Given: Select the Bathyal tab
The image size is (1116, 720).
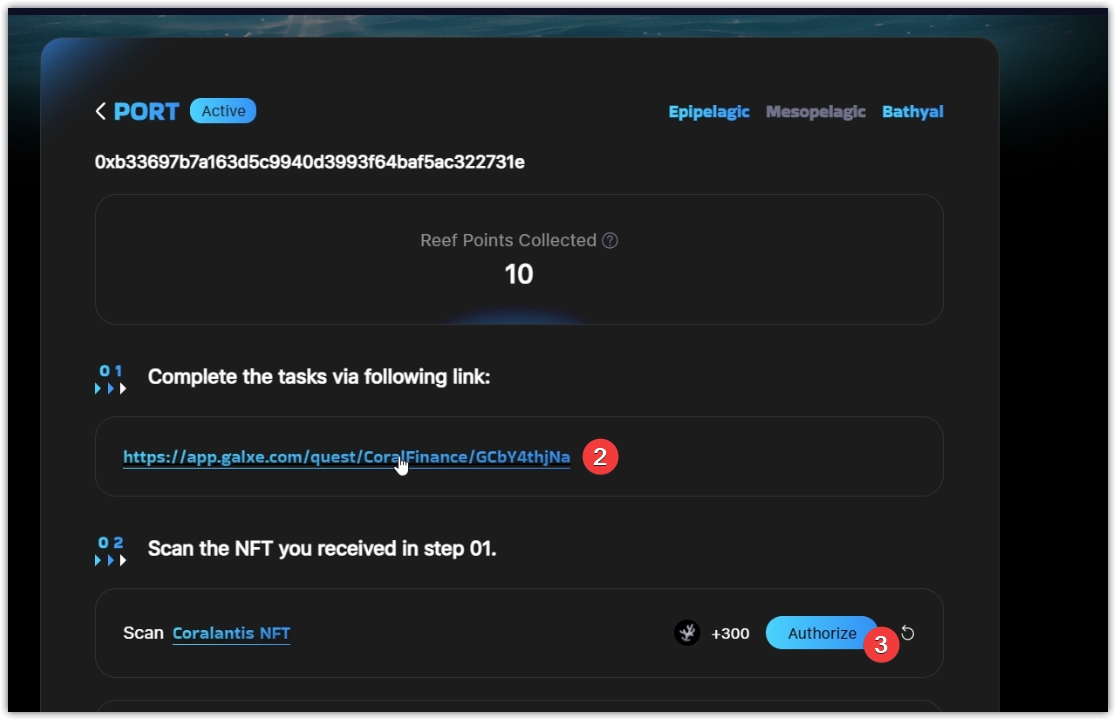Looking at the screenshot, I should [x=912, y=112].
